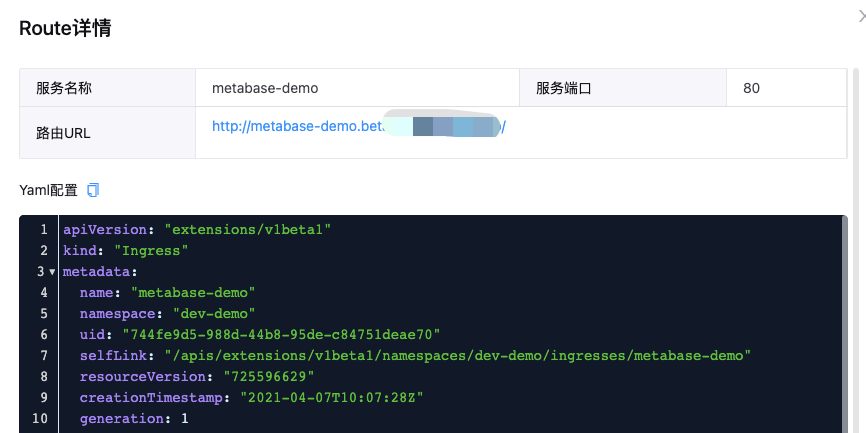Image resolution: width=866 pixels, height=433 pixels.
Task: Collapse the metadata block fold arrow
Action: [x=52, y=272]
